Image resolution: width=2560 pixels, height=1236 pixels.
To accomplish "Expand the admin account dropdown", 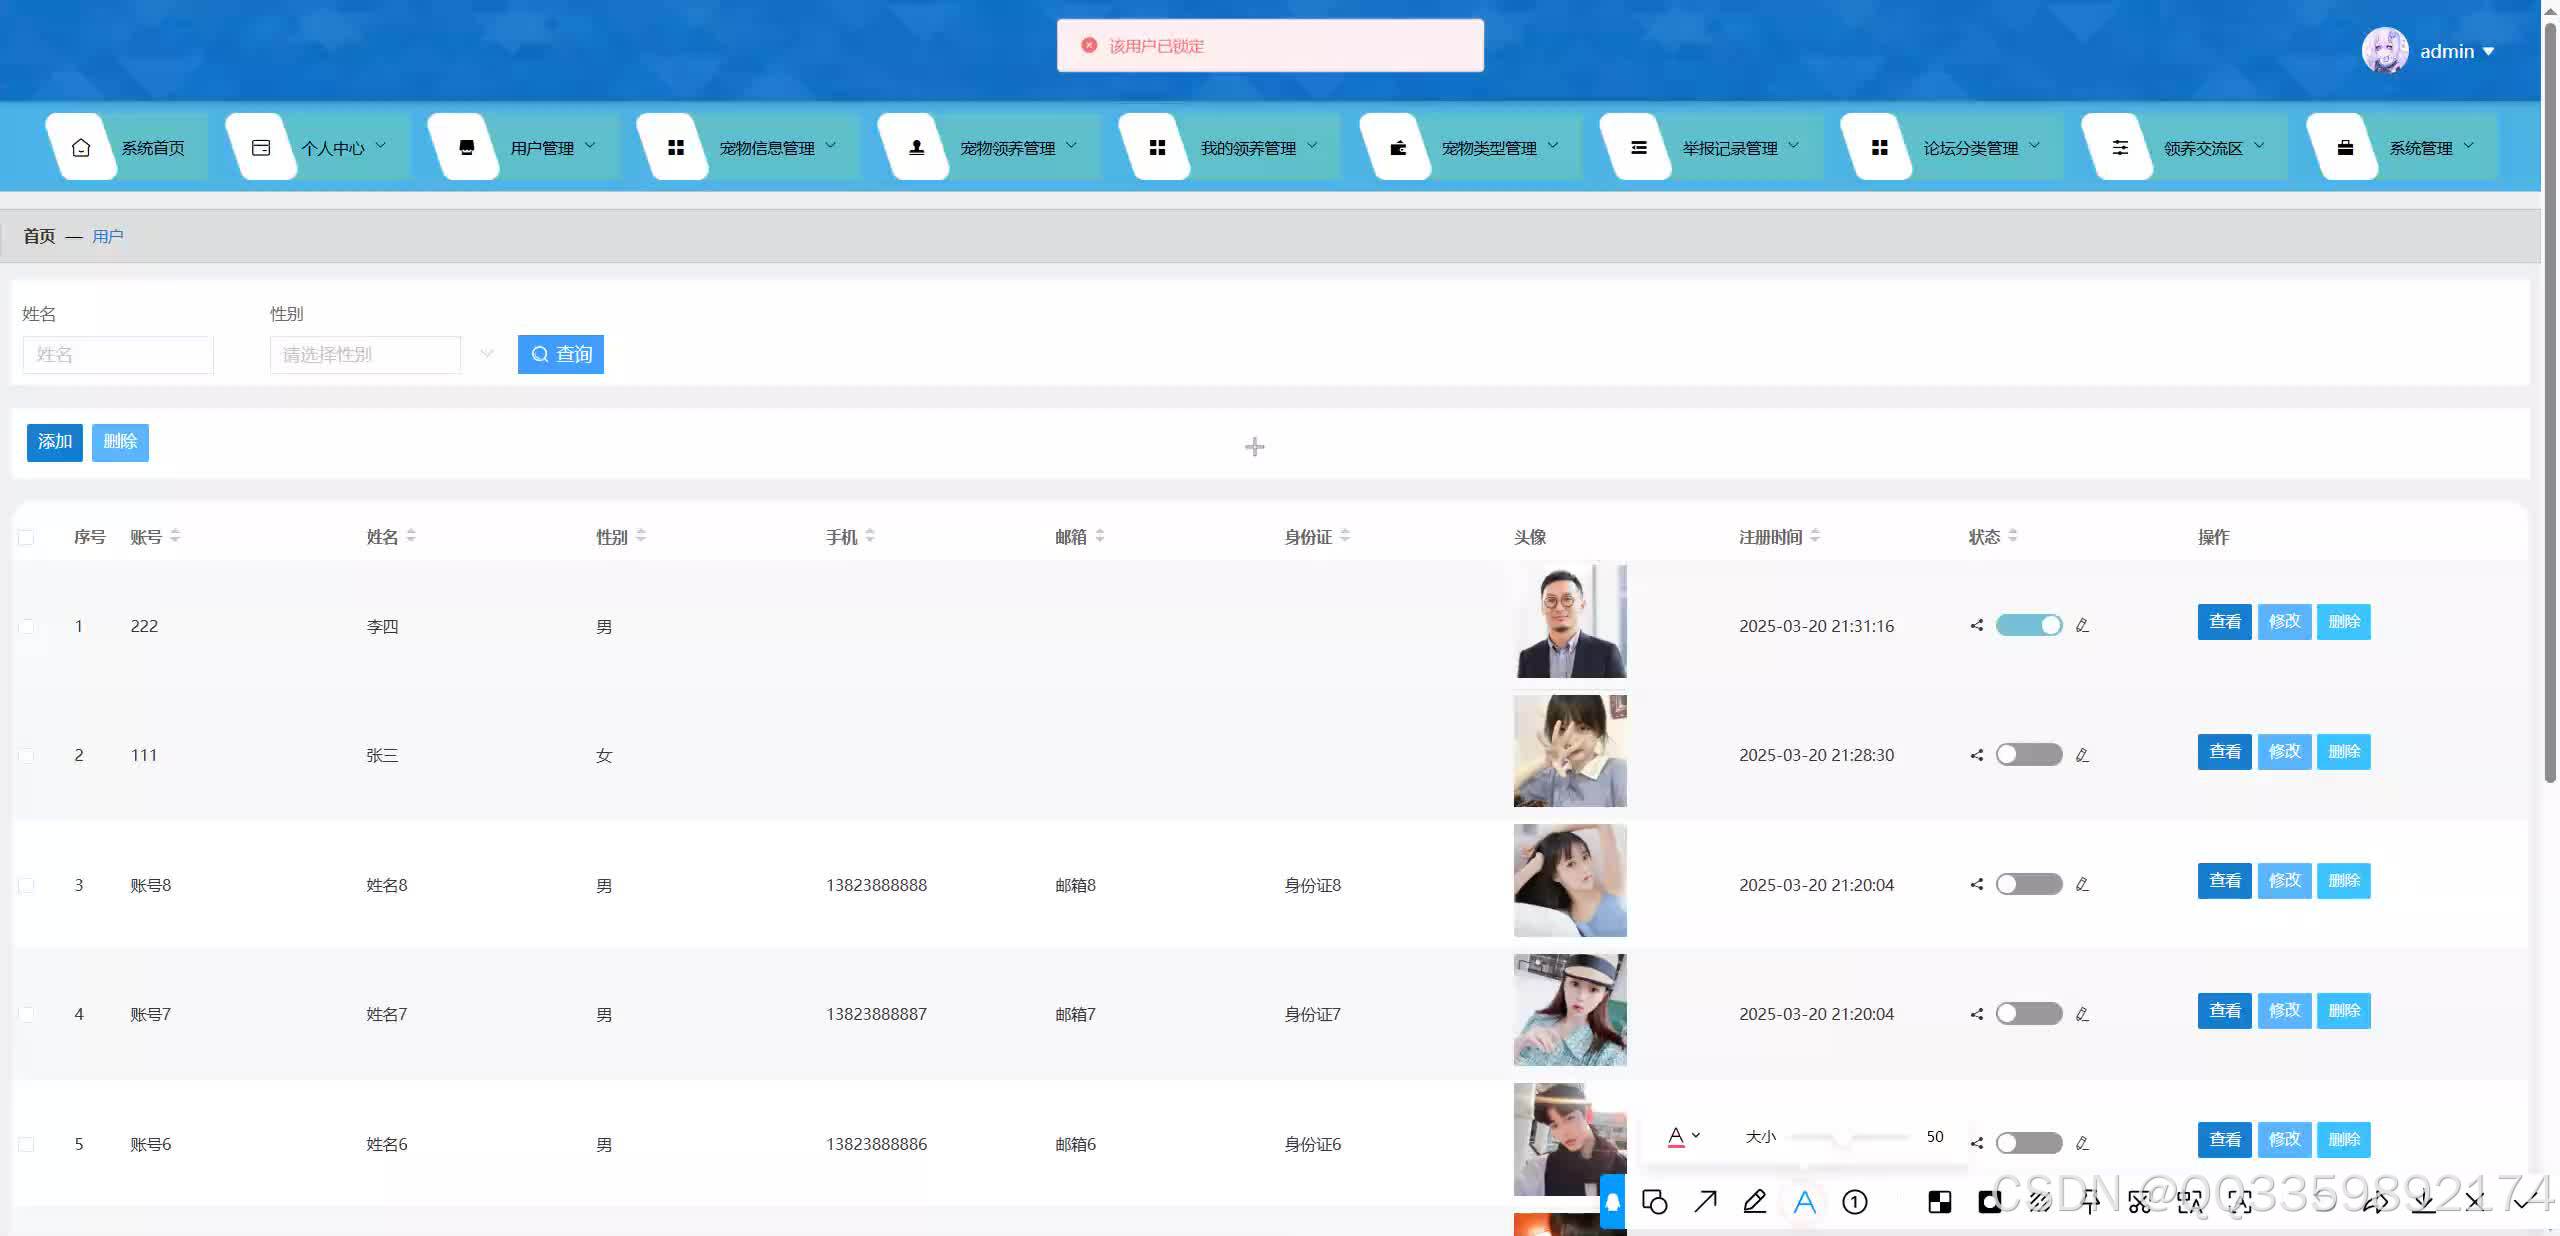I will 2458,51.
